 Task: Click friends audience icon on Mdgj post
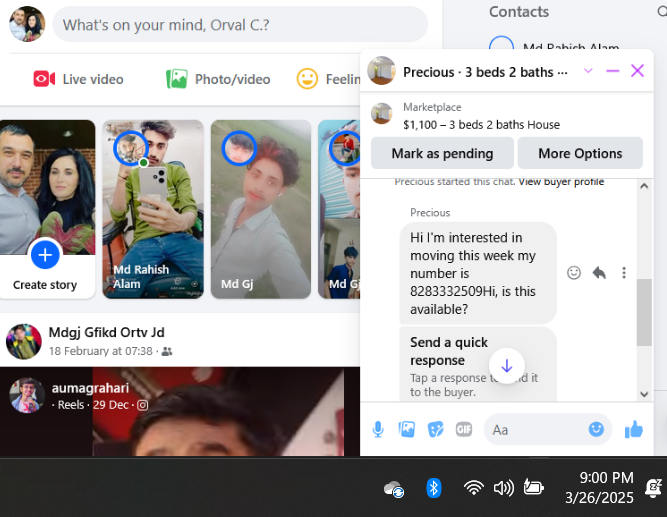tap(167, 351)
